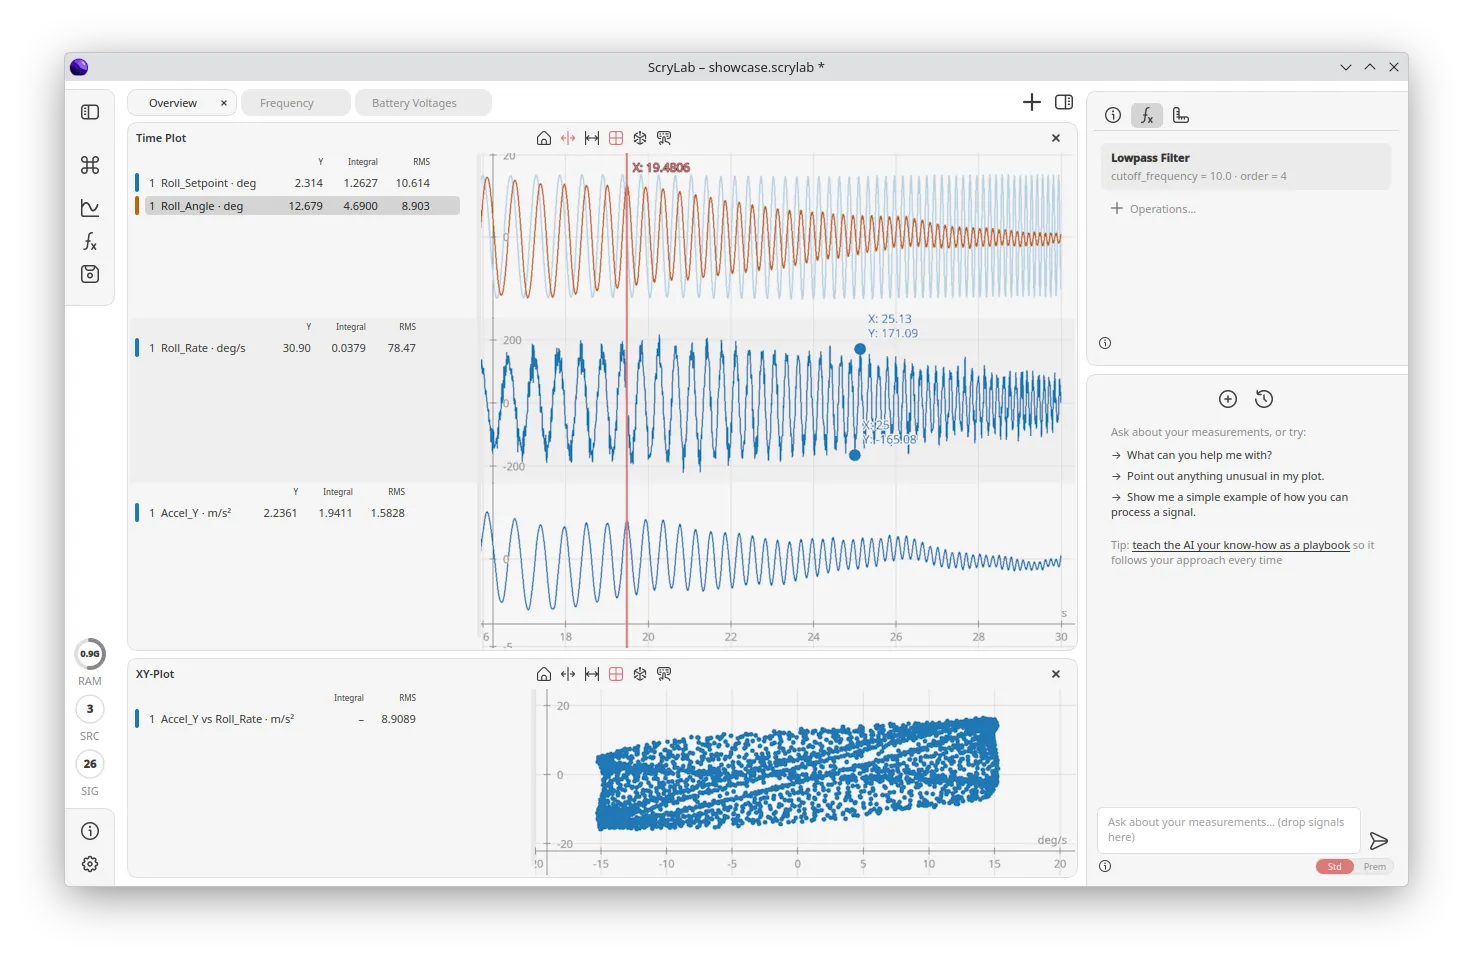Focus the 'Ask about your measurements' input field
This screenshot has height=963, width=1473.
point(1228,830)
